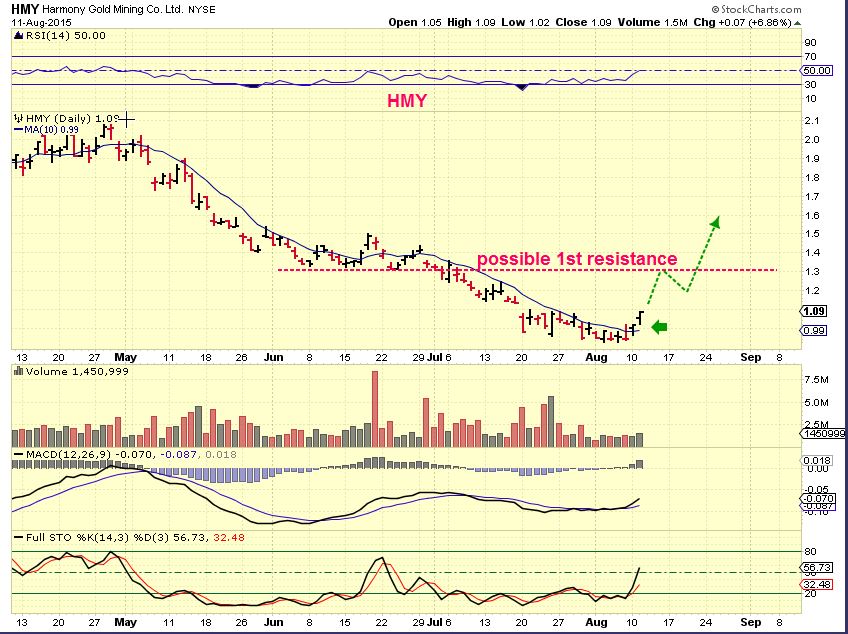Click the Volume 1.5M header value

click(x=652, y=23)
